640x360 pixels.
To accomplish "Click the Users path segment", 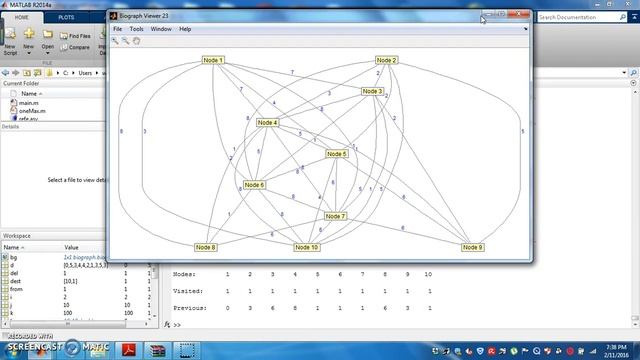I will 85,73.
